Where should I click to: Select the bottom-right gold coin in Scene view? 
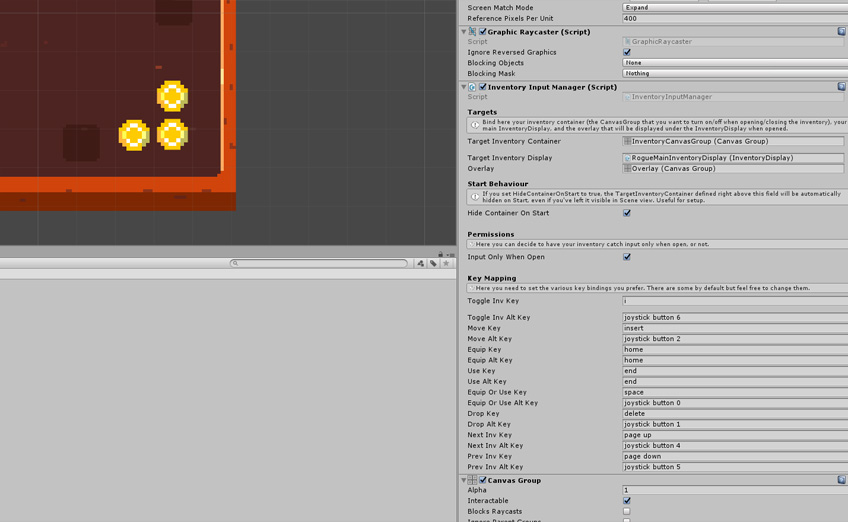[x=173, y=134]
